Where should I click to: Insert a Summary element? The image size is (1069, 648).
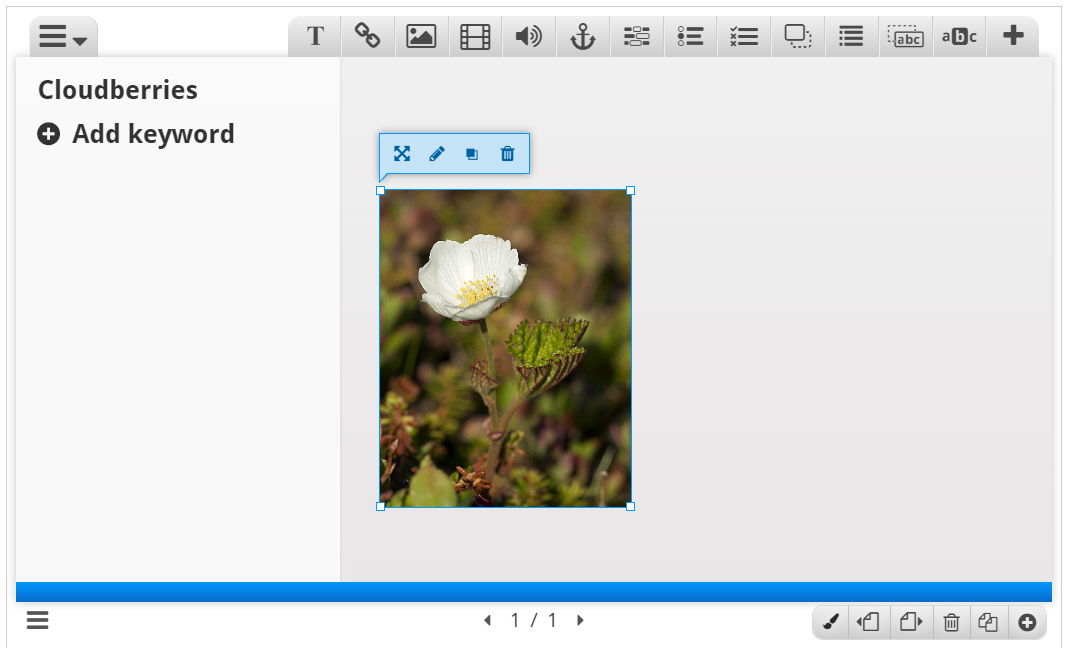pos(852,36)
